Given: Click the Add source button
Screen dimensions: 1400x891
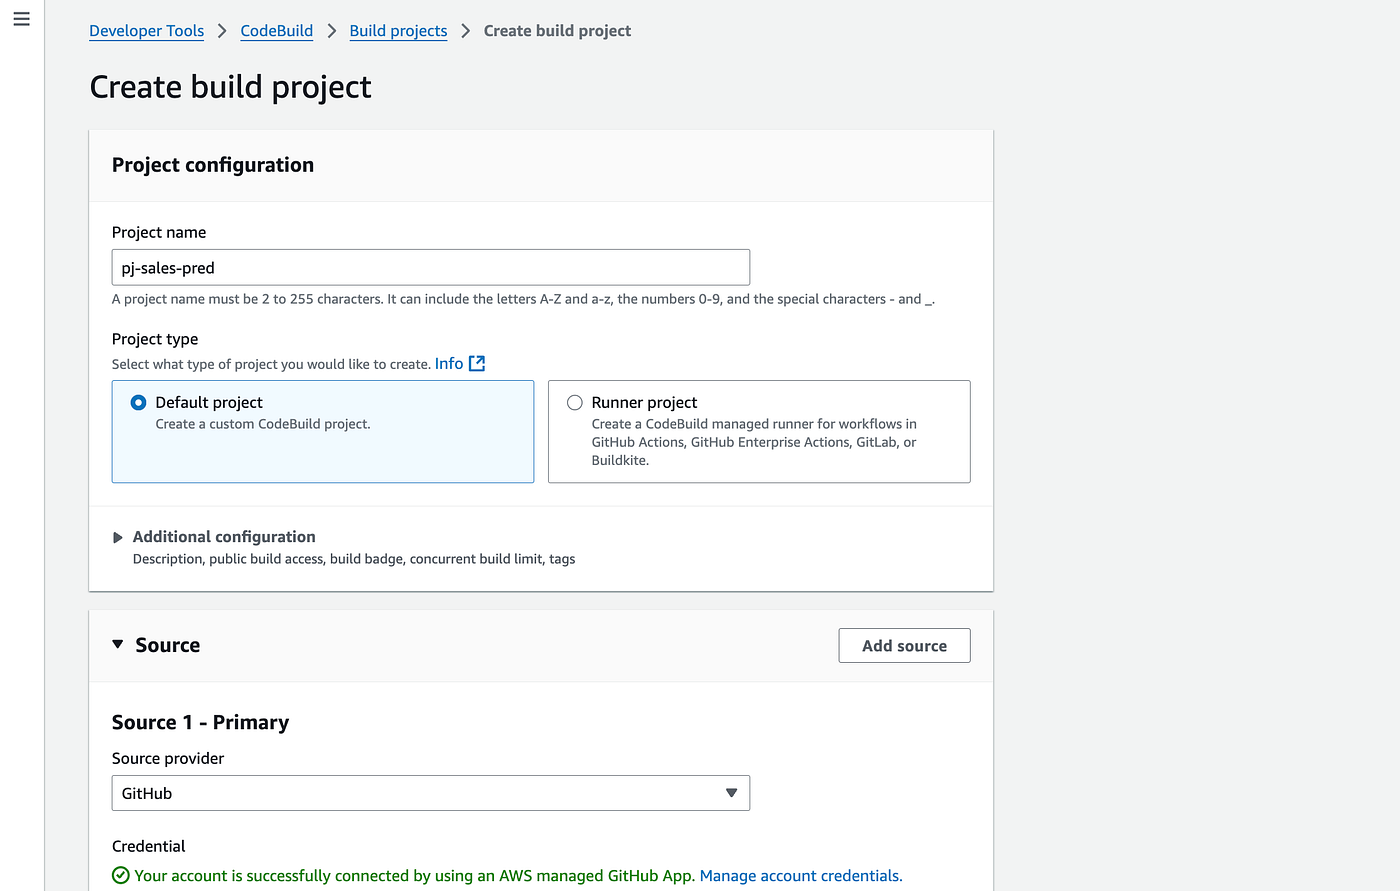Looking at the screenshot, I should point(904,646).
